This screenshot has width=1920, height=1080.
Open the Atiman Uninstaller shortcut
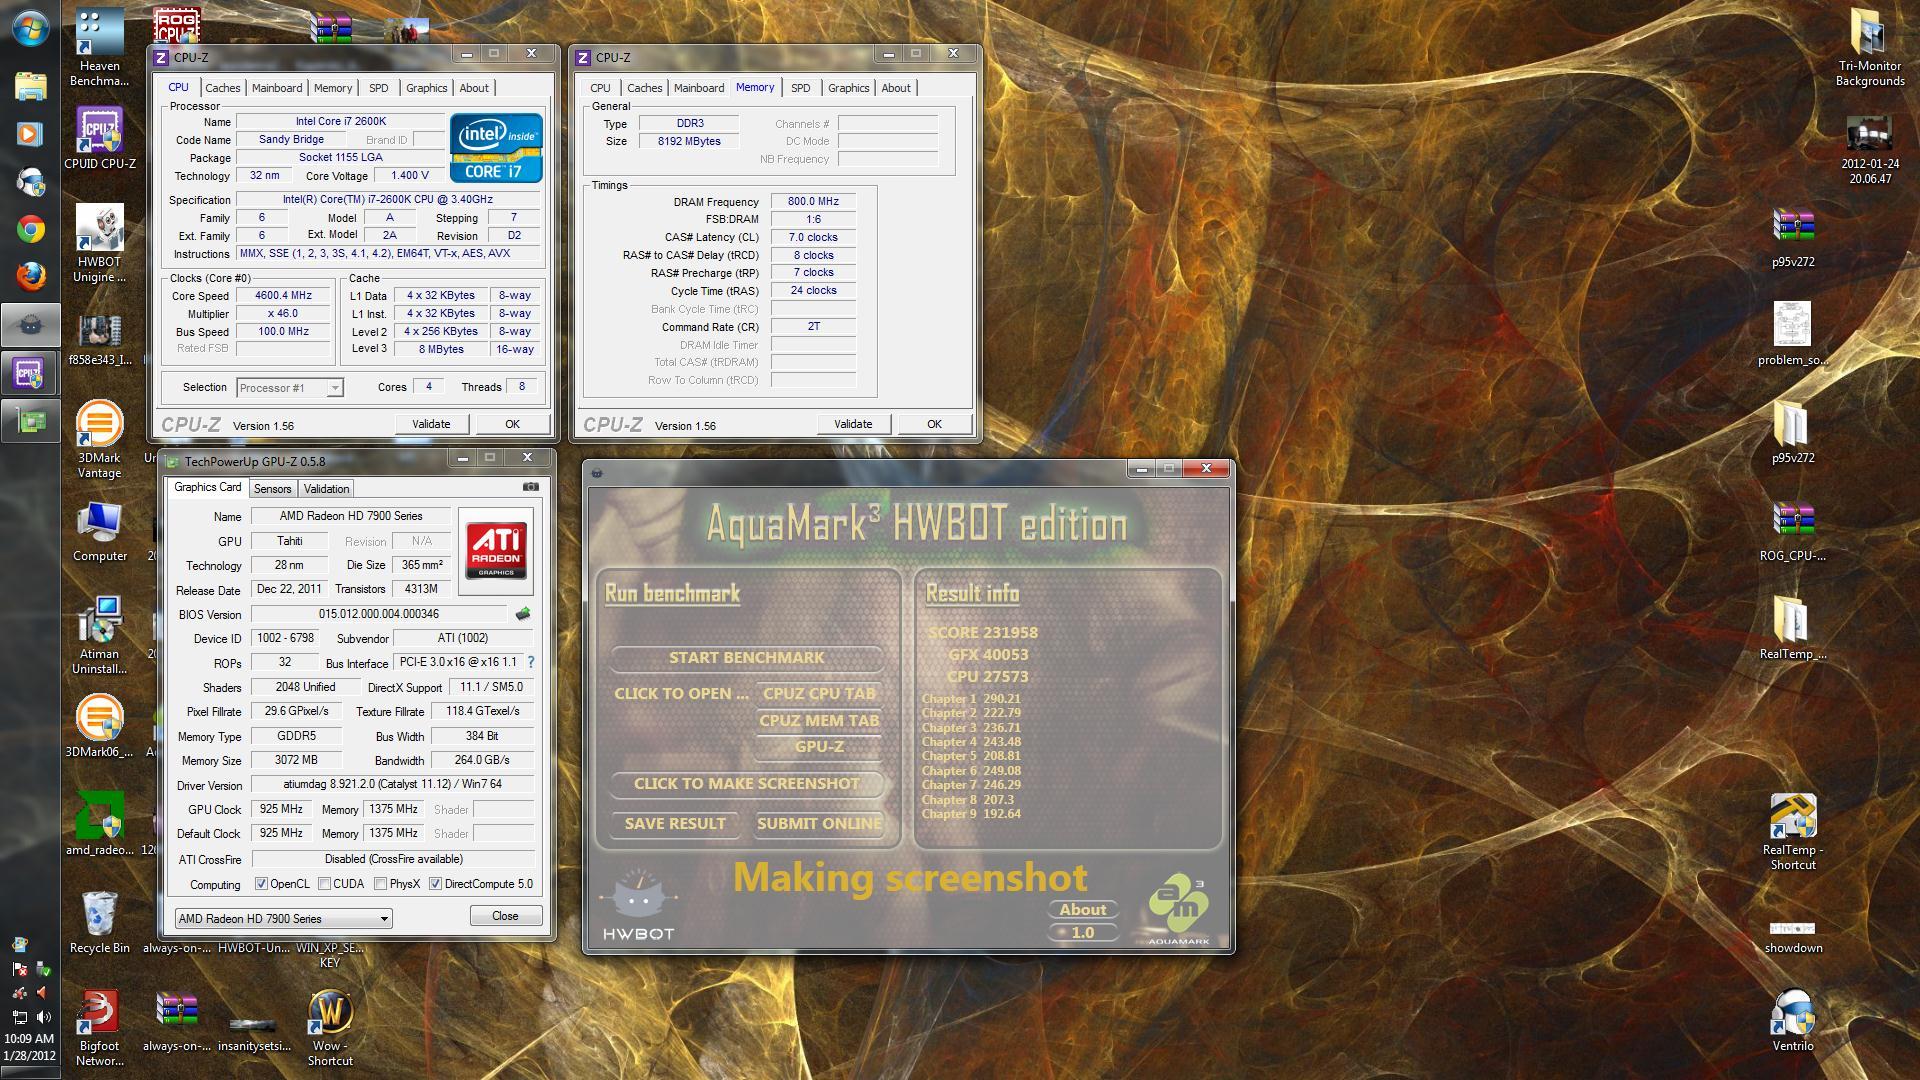tap(99, 634)
